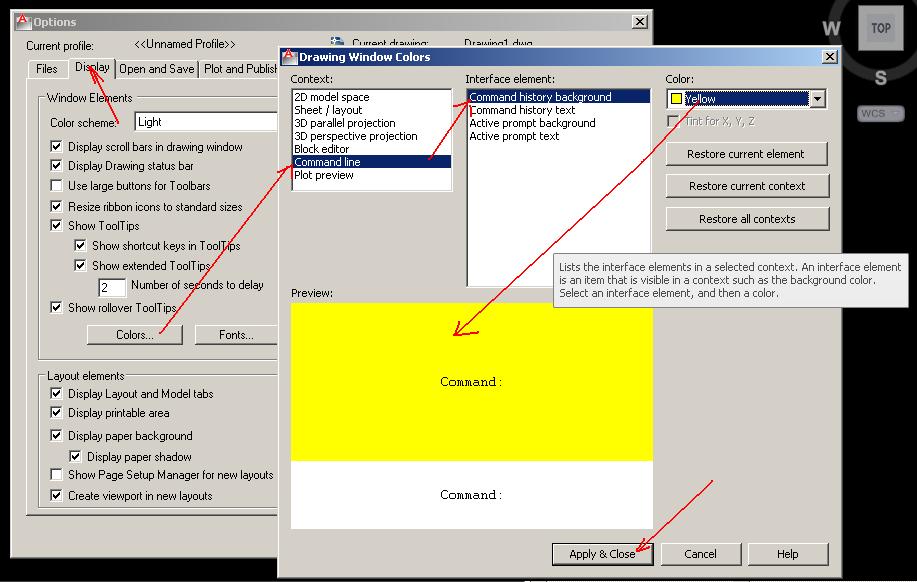Enable Show Page Setup Manager for new layouts

coord(57,475)
